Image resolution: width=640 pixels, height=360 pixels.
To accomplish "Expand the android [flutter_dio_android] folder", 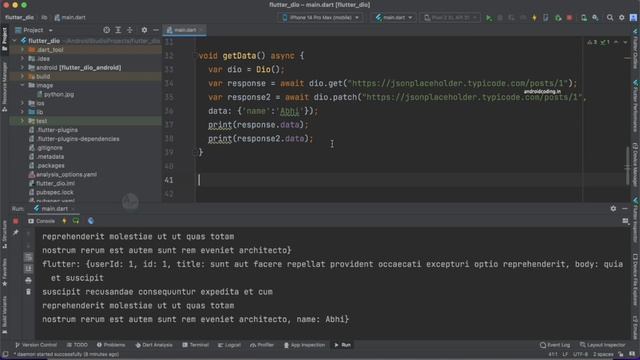I will [22, 68].
